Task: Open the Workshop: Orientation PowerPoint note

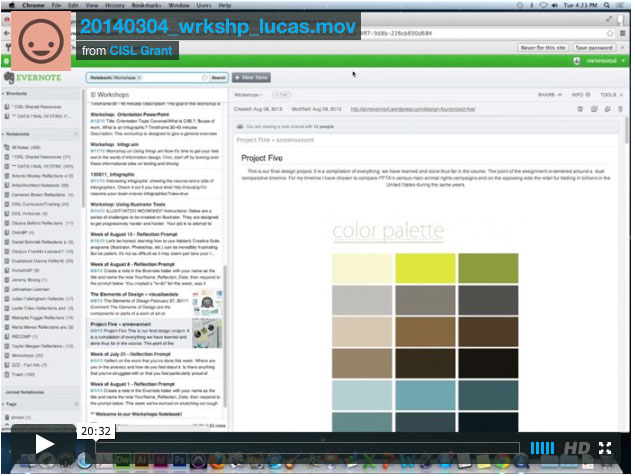Action: (155, 124)
